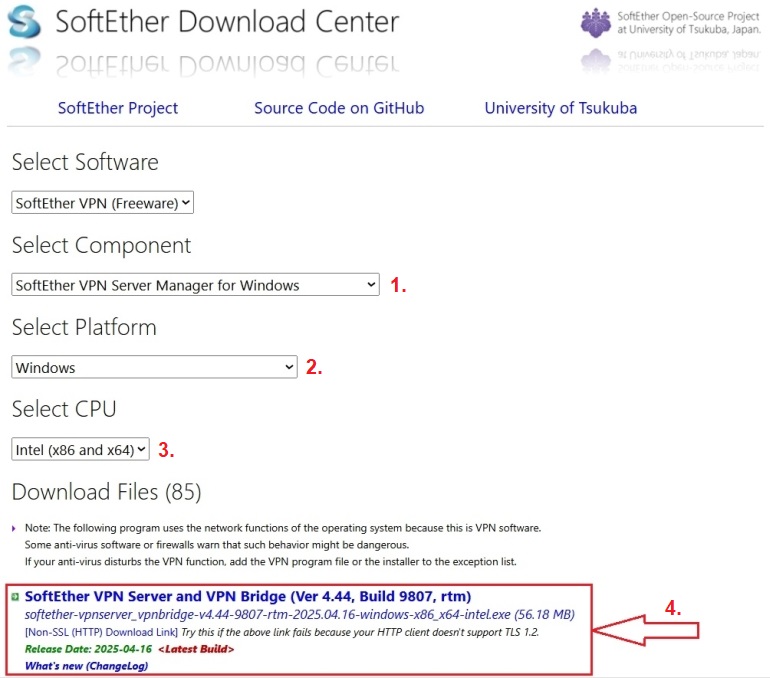This screenshot has width=770, height=678.
Task: Open Source Code on GitHub navigation item
Action: (339, 108)
